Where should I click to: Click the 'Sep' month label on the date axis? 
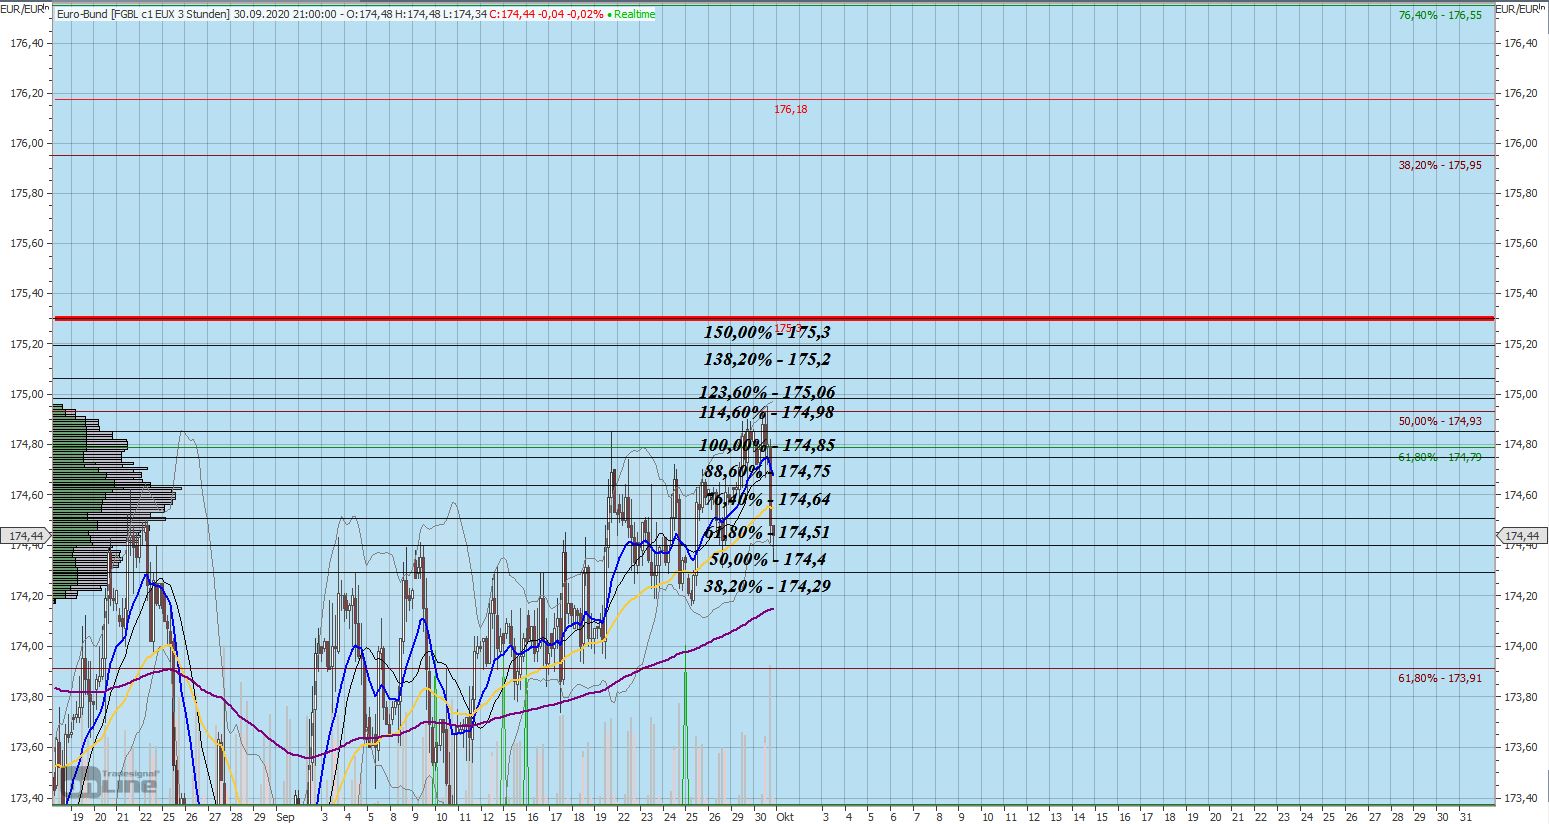(x=285, y=816)
